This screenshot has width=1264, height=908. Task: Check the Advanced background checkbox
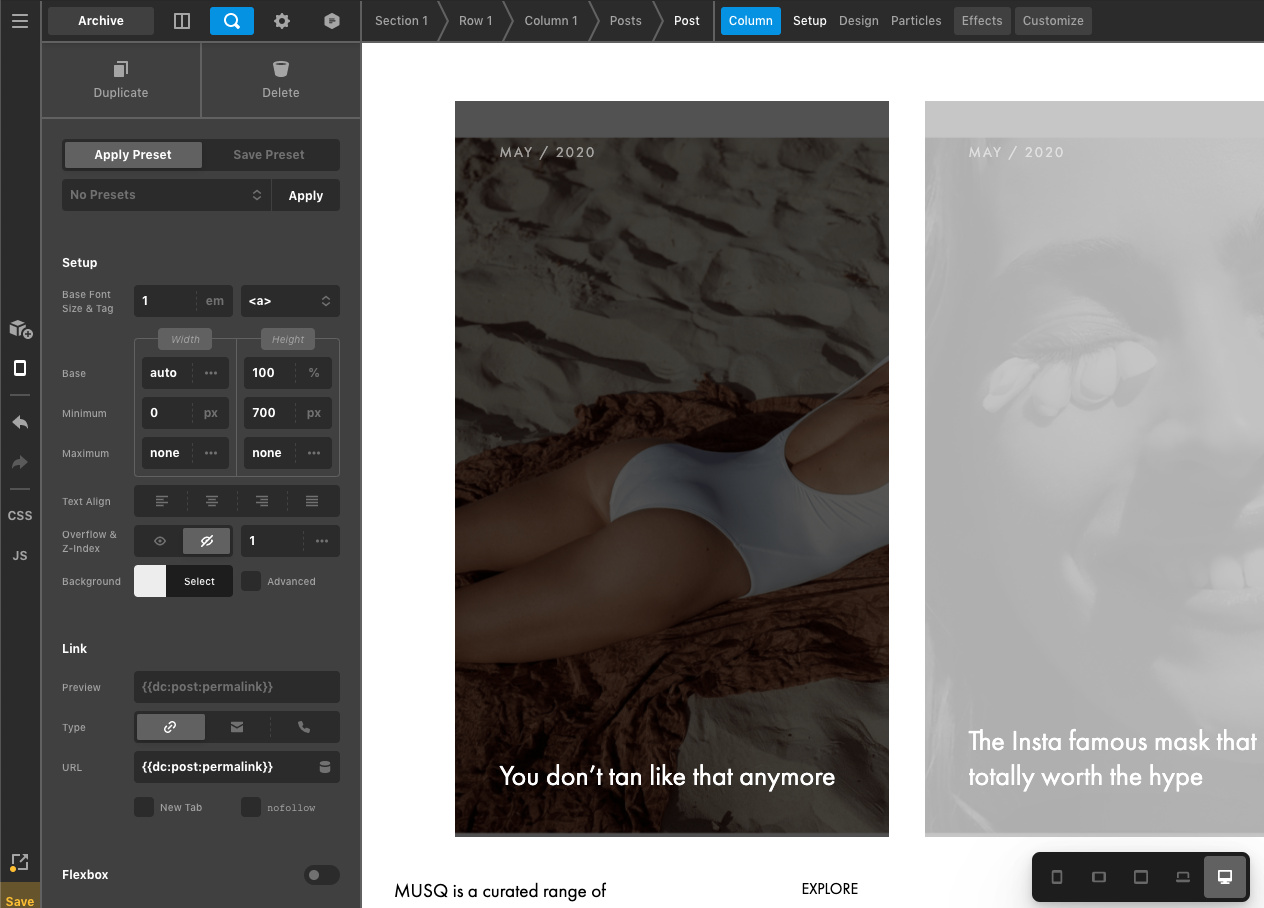coord(251,581)
